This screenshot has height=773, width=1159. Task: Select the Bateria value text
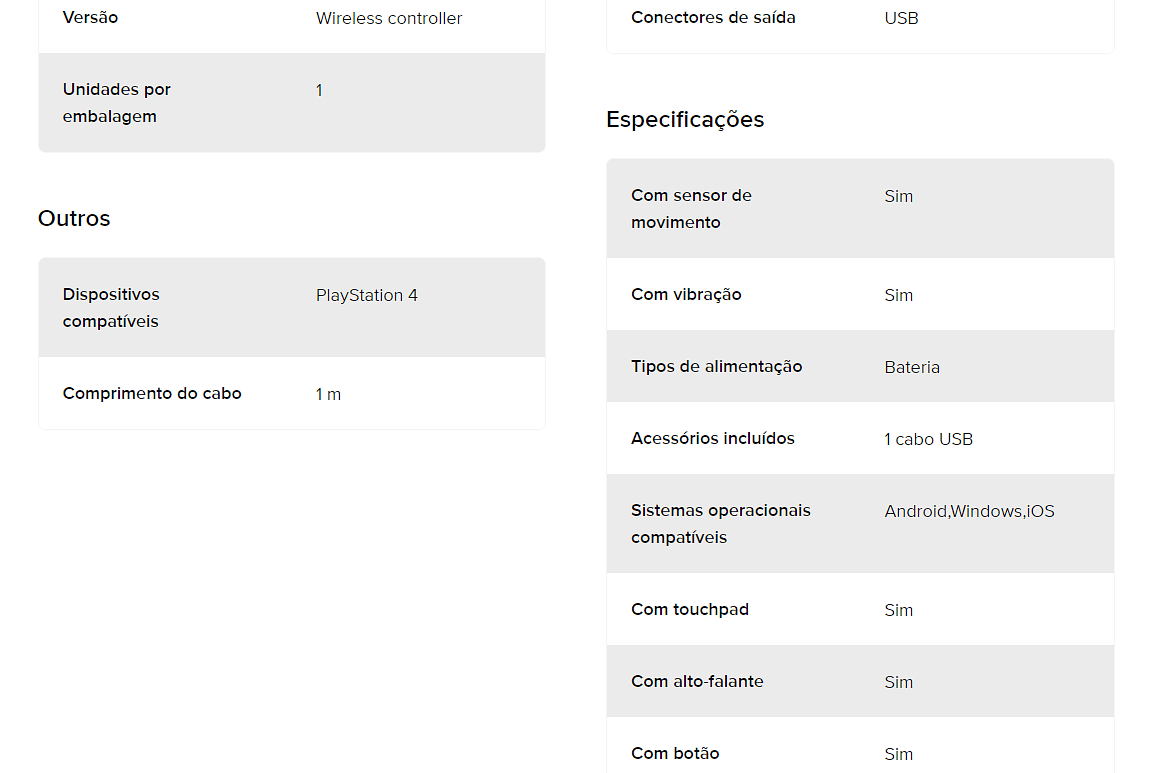912,367
